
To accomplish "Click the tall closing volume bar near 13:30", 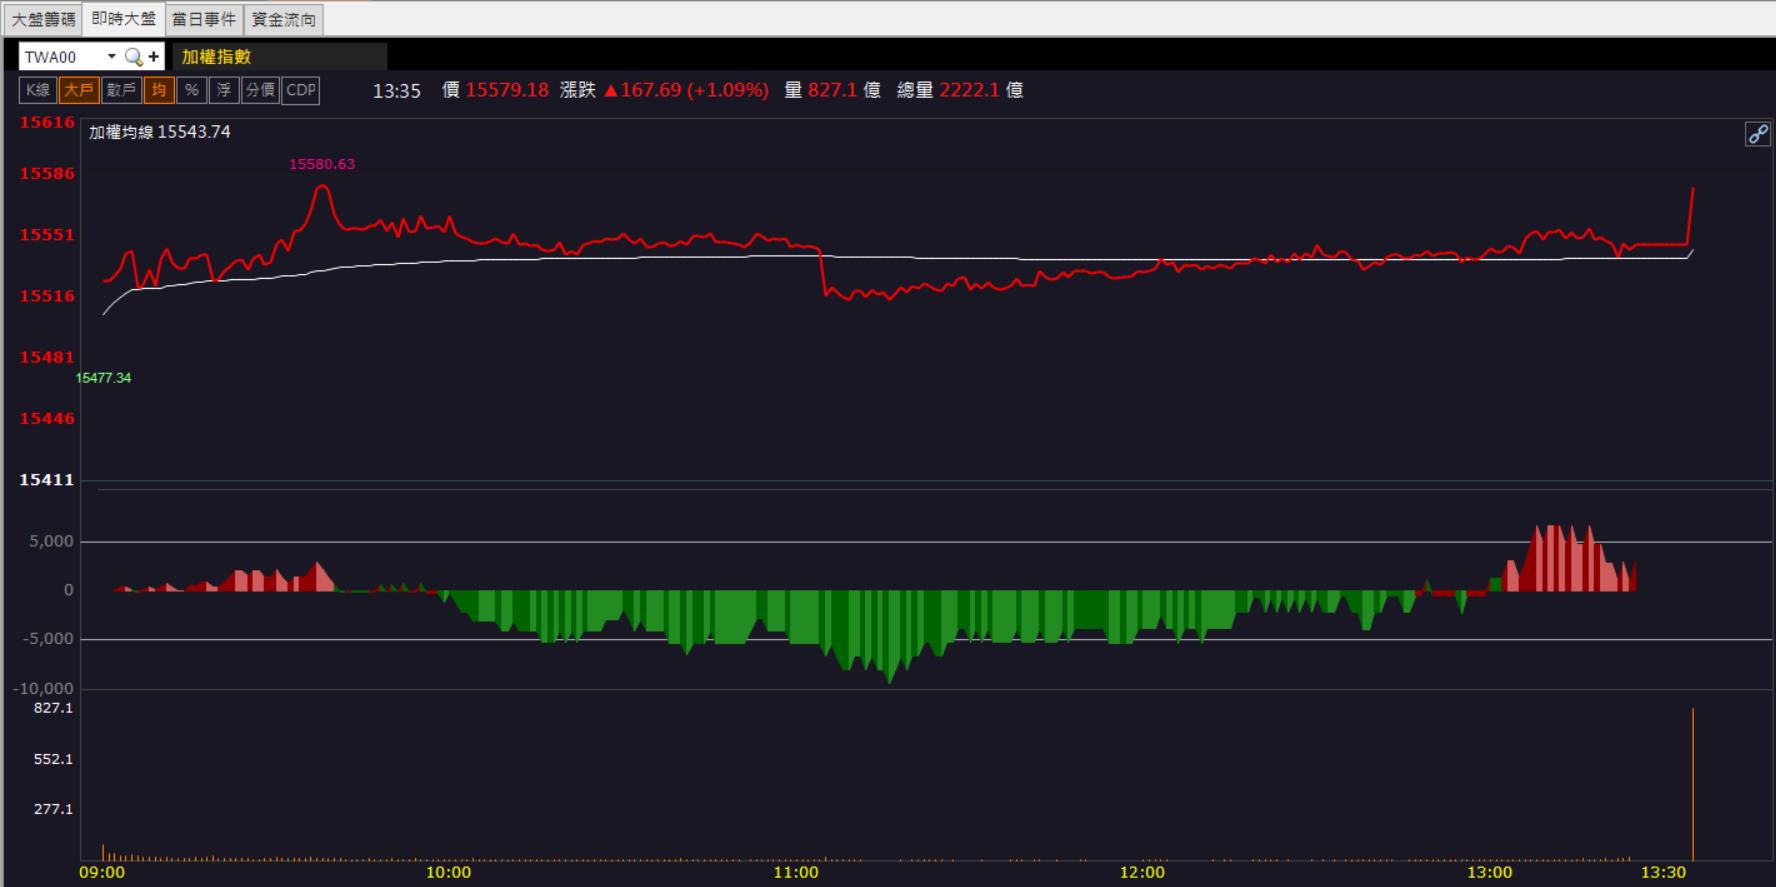I will click(x=1693, y=784).
